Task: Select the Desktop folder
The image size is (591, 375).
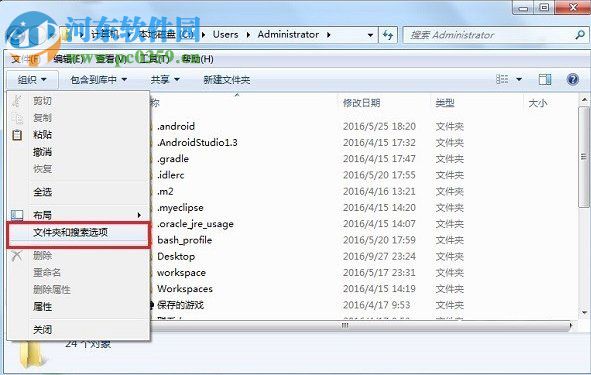Action: (x=176, y=256)
